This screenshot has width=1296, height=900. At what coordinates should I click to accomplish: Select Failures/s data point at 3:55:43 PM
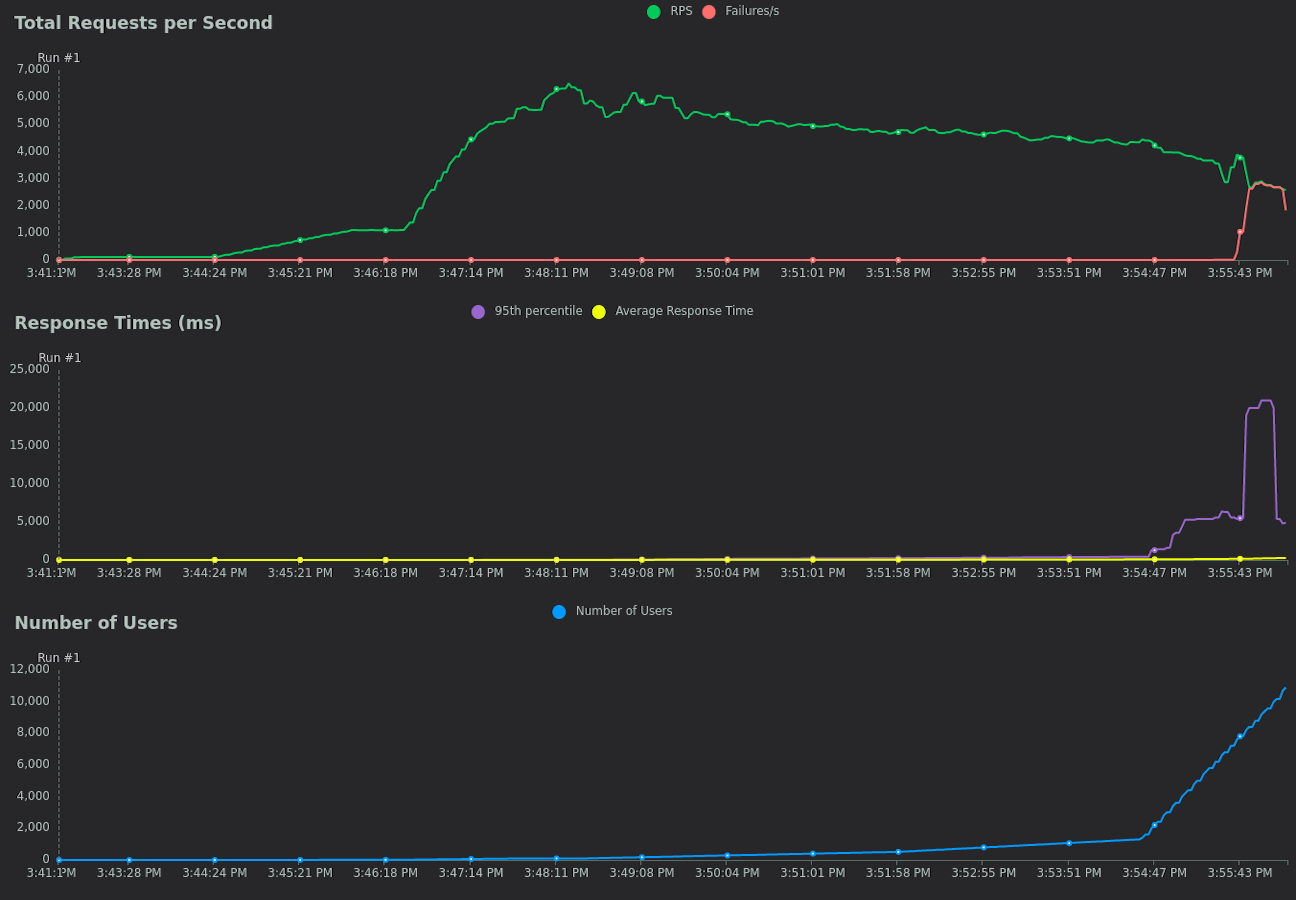(1240, 232)
